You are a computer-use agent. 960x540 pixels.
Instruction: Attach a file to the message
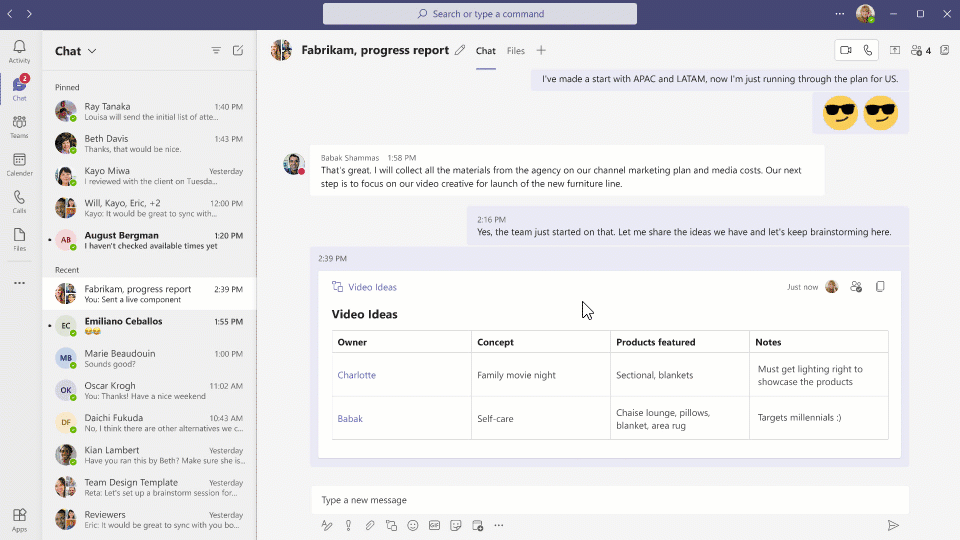[x=369, y=525]
